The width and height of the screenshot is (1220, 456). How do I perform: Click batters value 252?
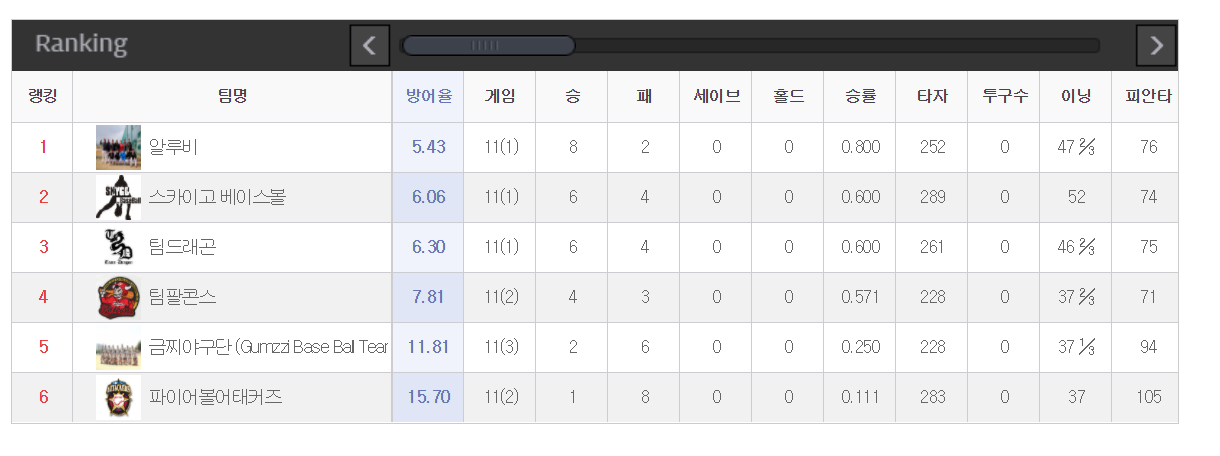(932, 147)
